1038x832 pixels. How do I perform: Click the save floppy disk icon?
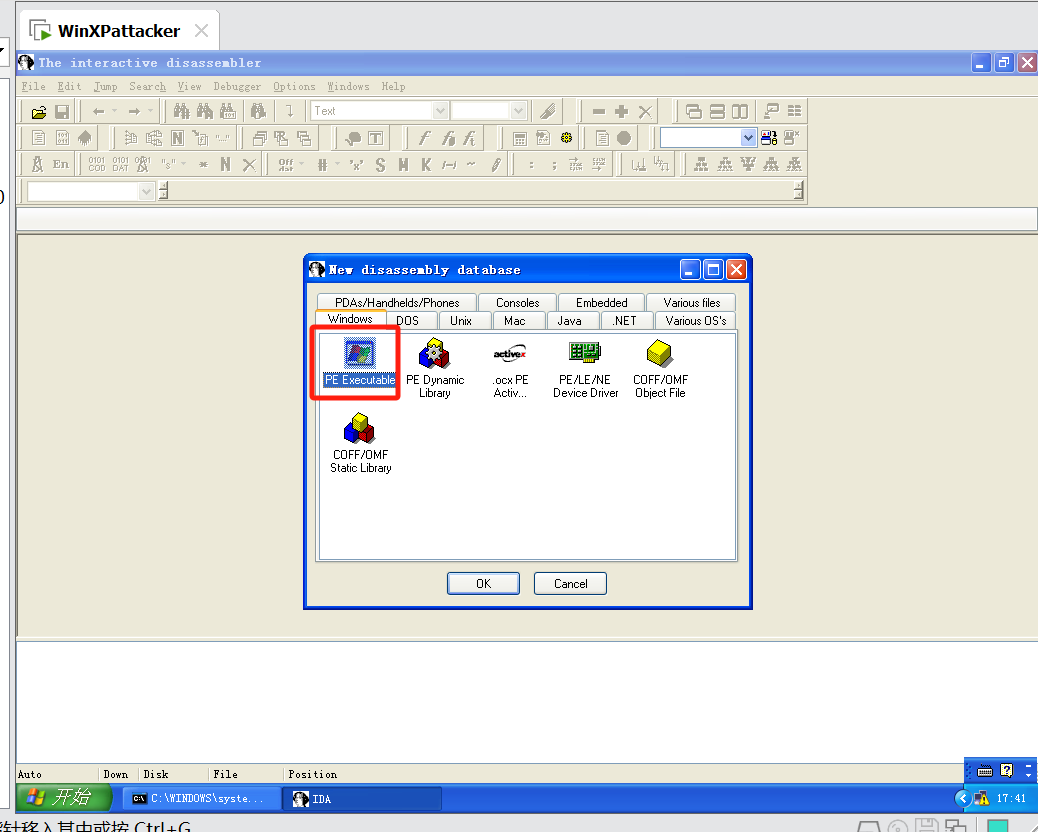[62, 112]
